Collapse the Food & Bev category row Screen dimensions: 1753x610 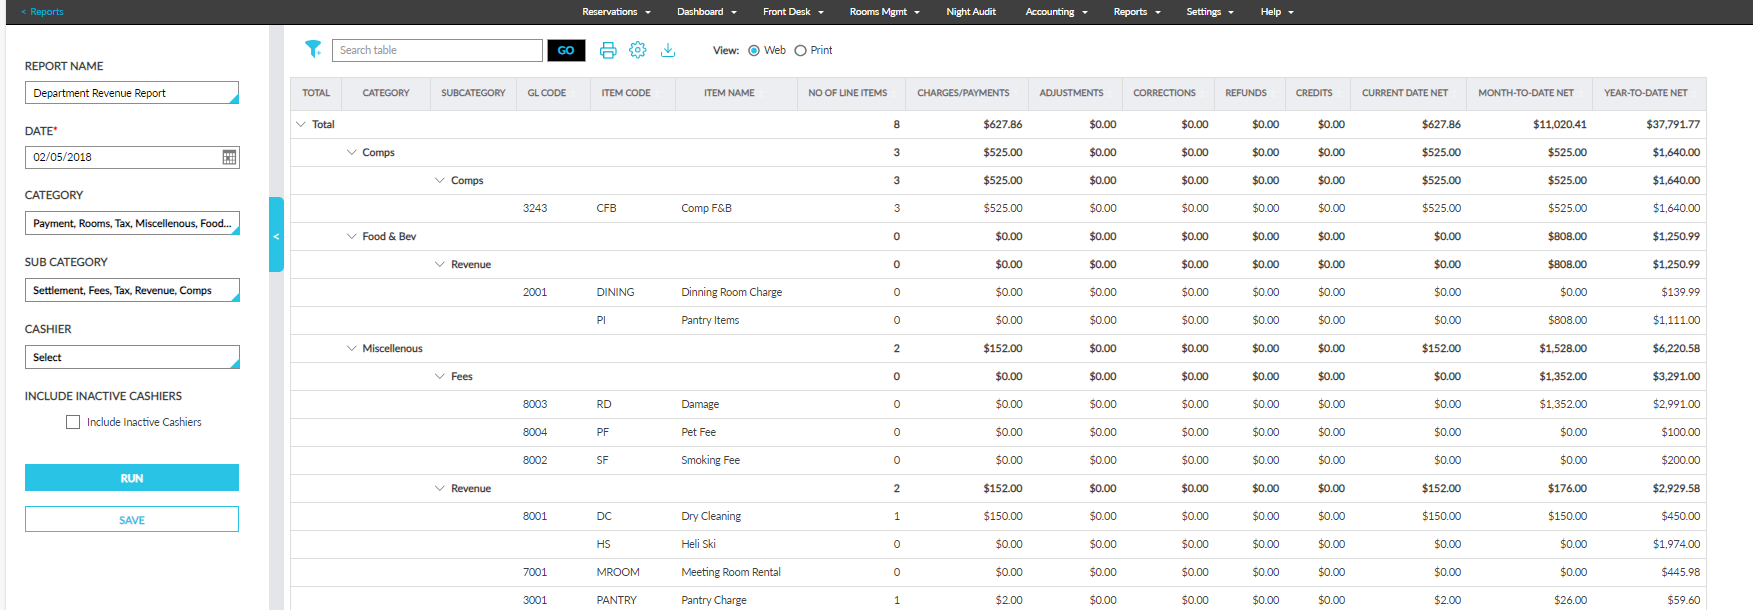coord(351,237)
